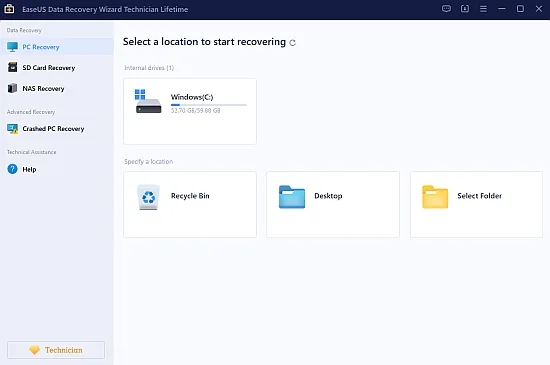Close the EaseUS Data Recovery window

[539, 9]
